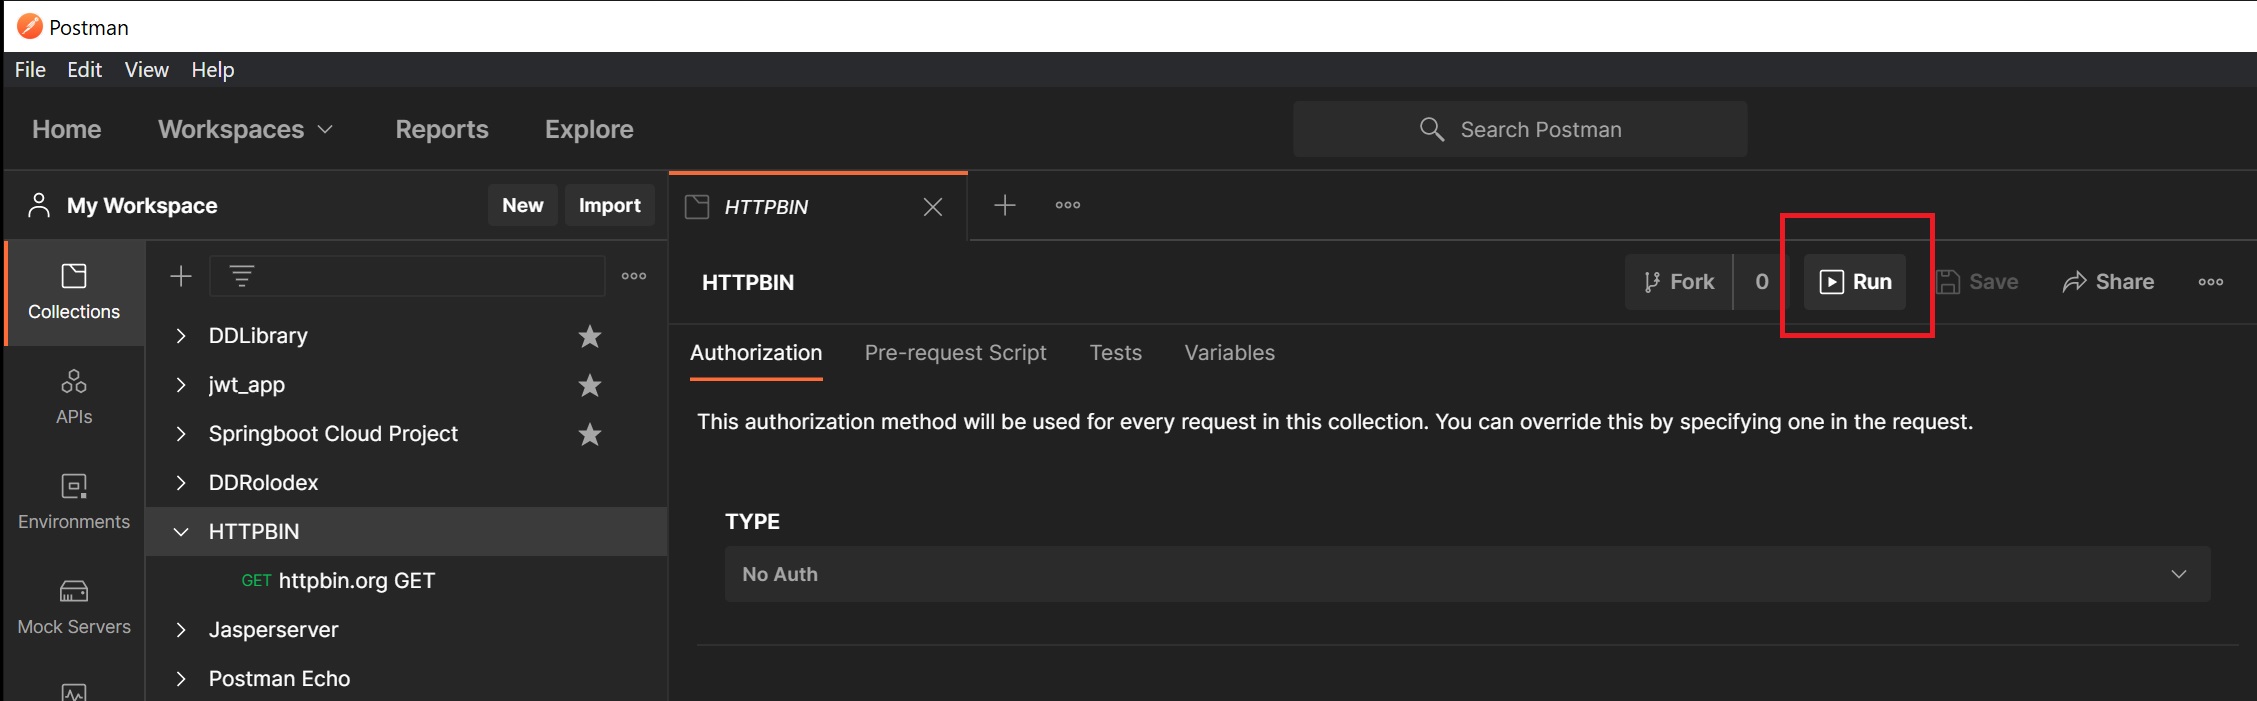Open the No Auth type dropdown
The height and width of the screenshot is (701, 2257).
click(1466, 574)
